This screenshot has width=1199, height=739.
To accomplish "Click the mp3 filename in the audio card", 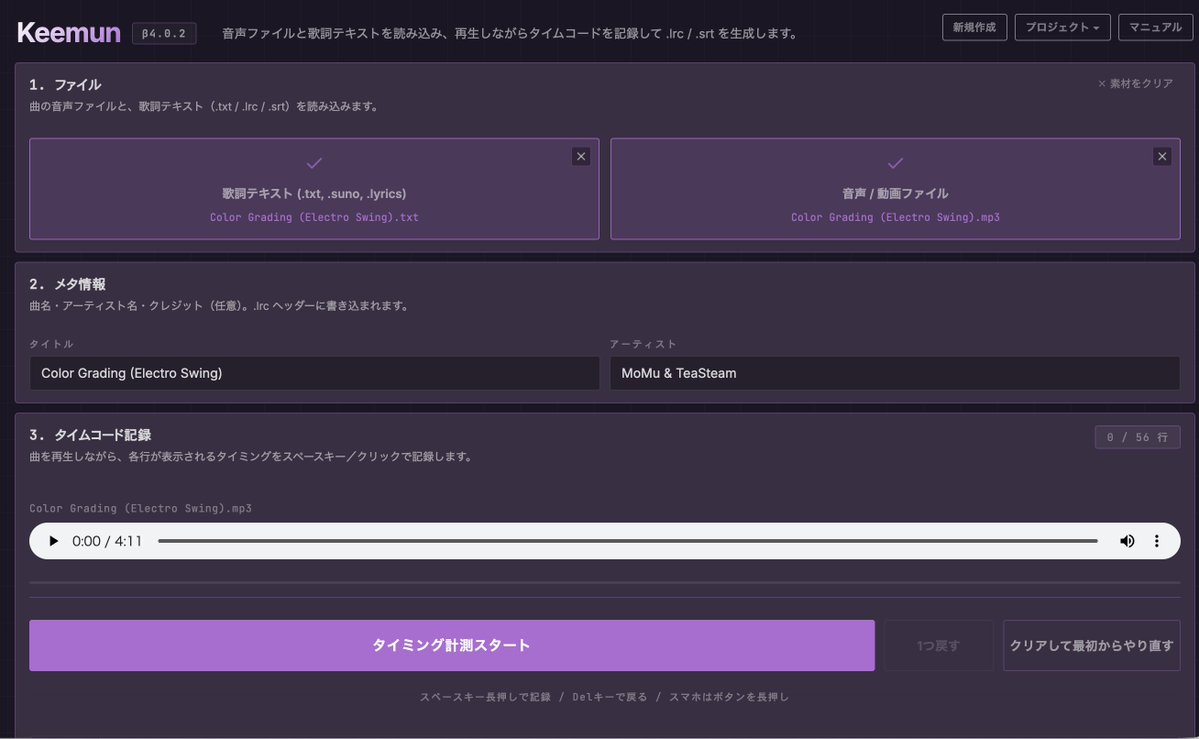I will tap(895, 217).
